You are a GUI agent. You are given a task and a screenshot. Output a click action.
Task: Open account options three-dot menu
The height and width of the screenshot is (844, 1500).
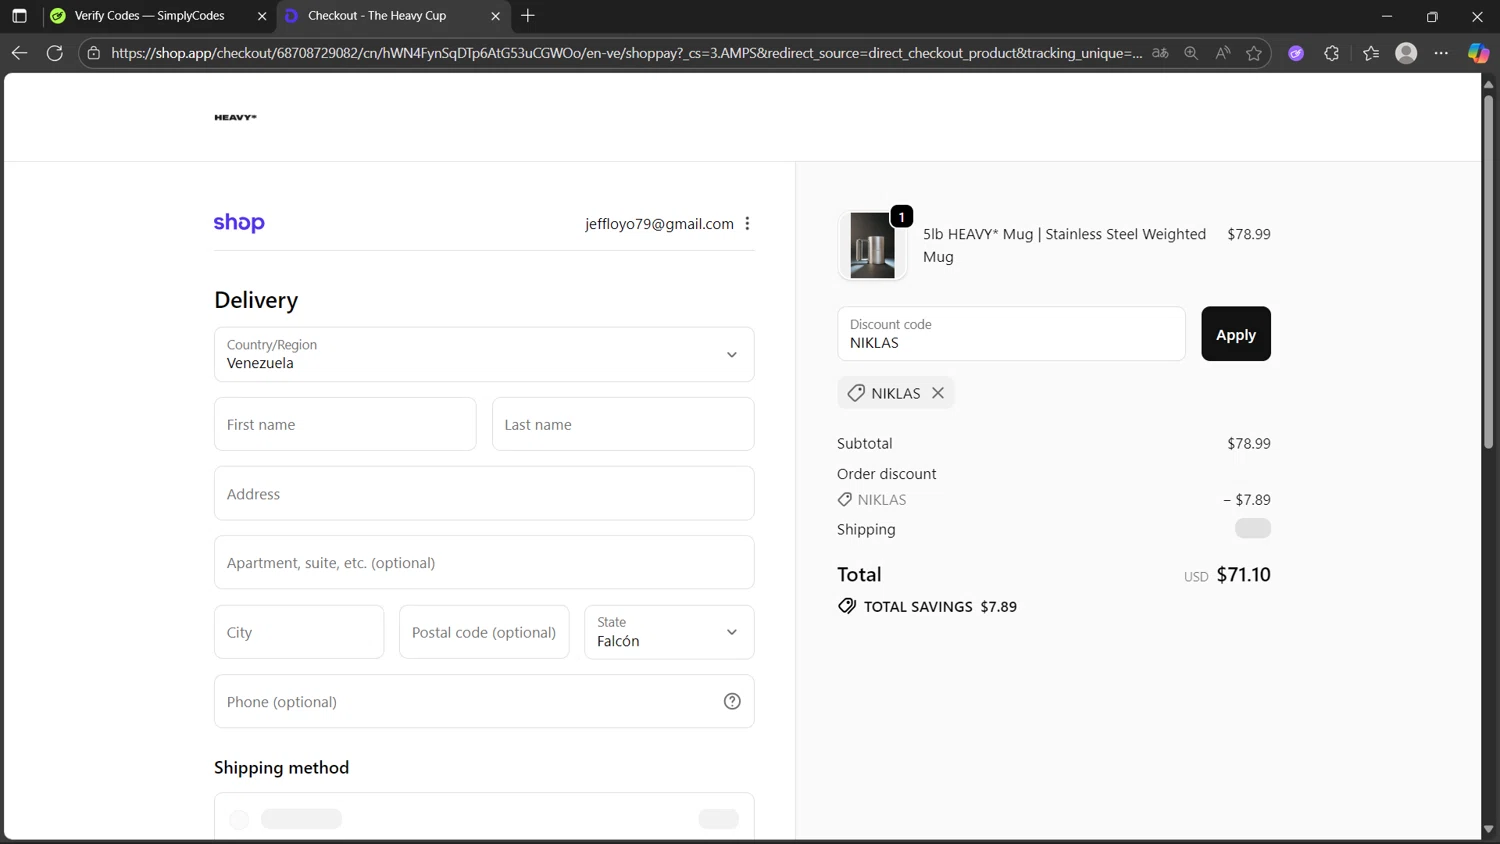747,224
